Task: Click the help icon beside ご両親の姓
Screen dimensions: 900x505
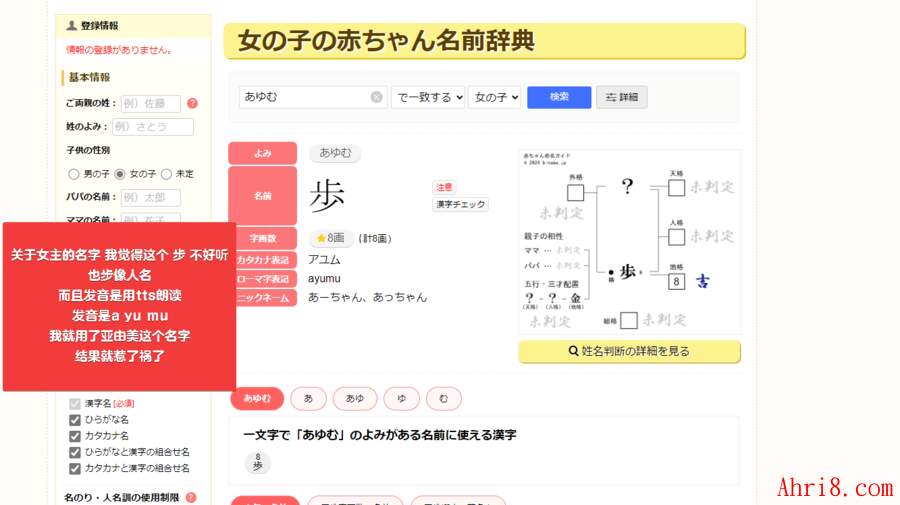Action: 192,103
